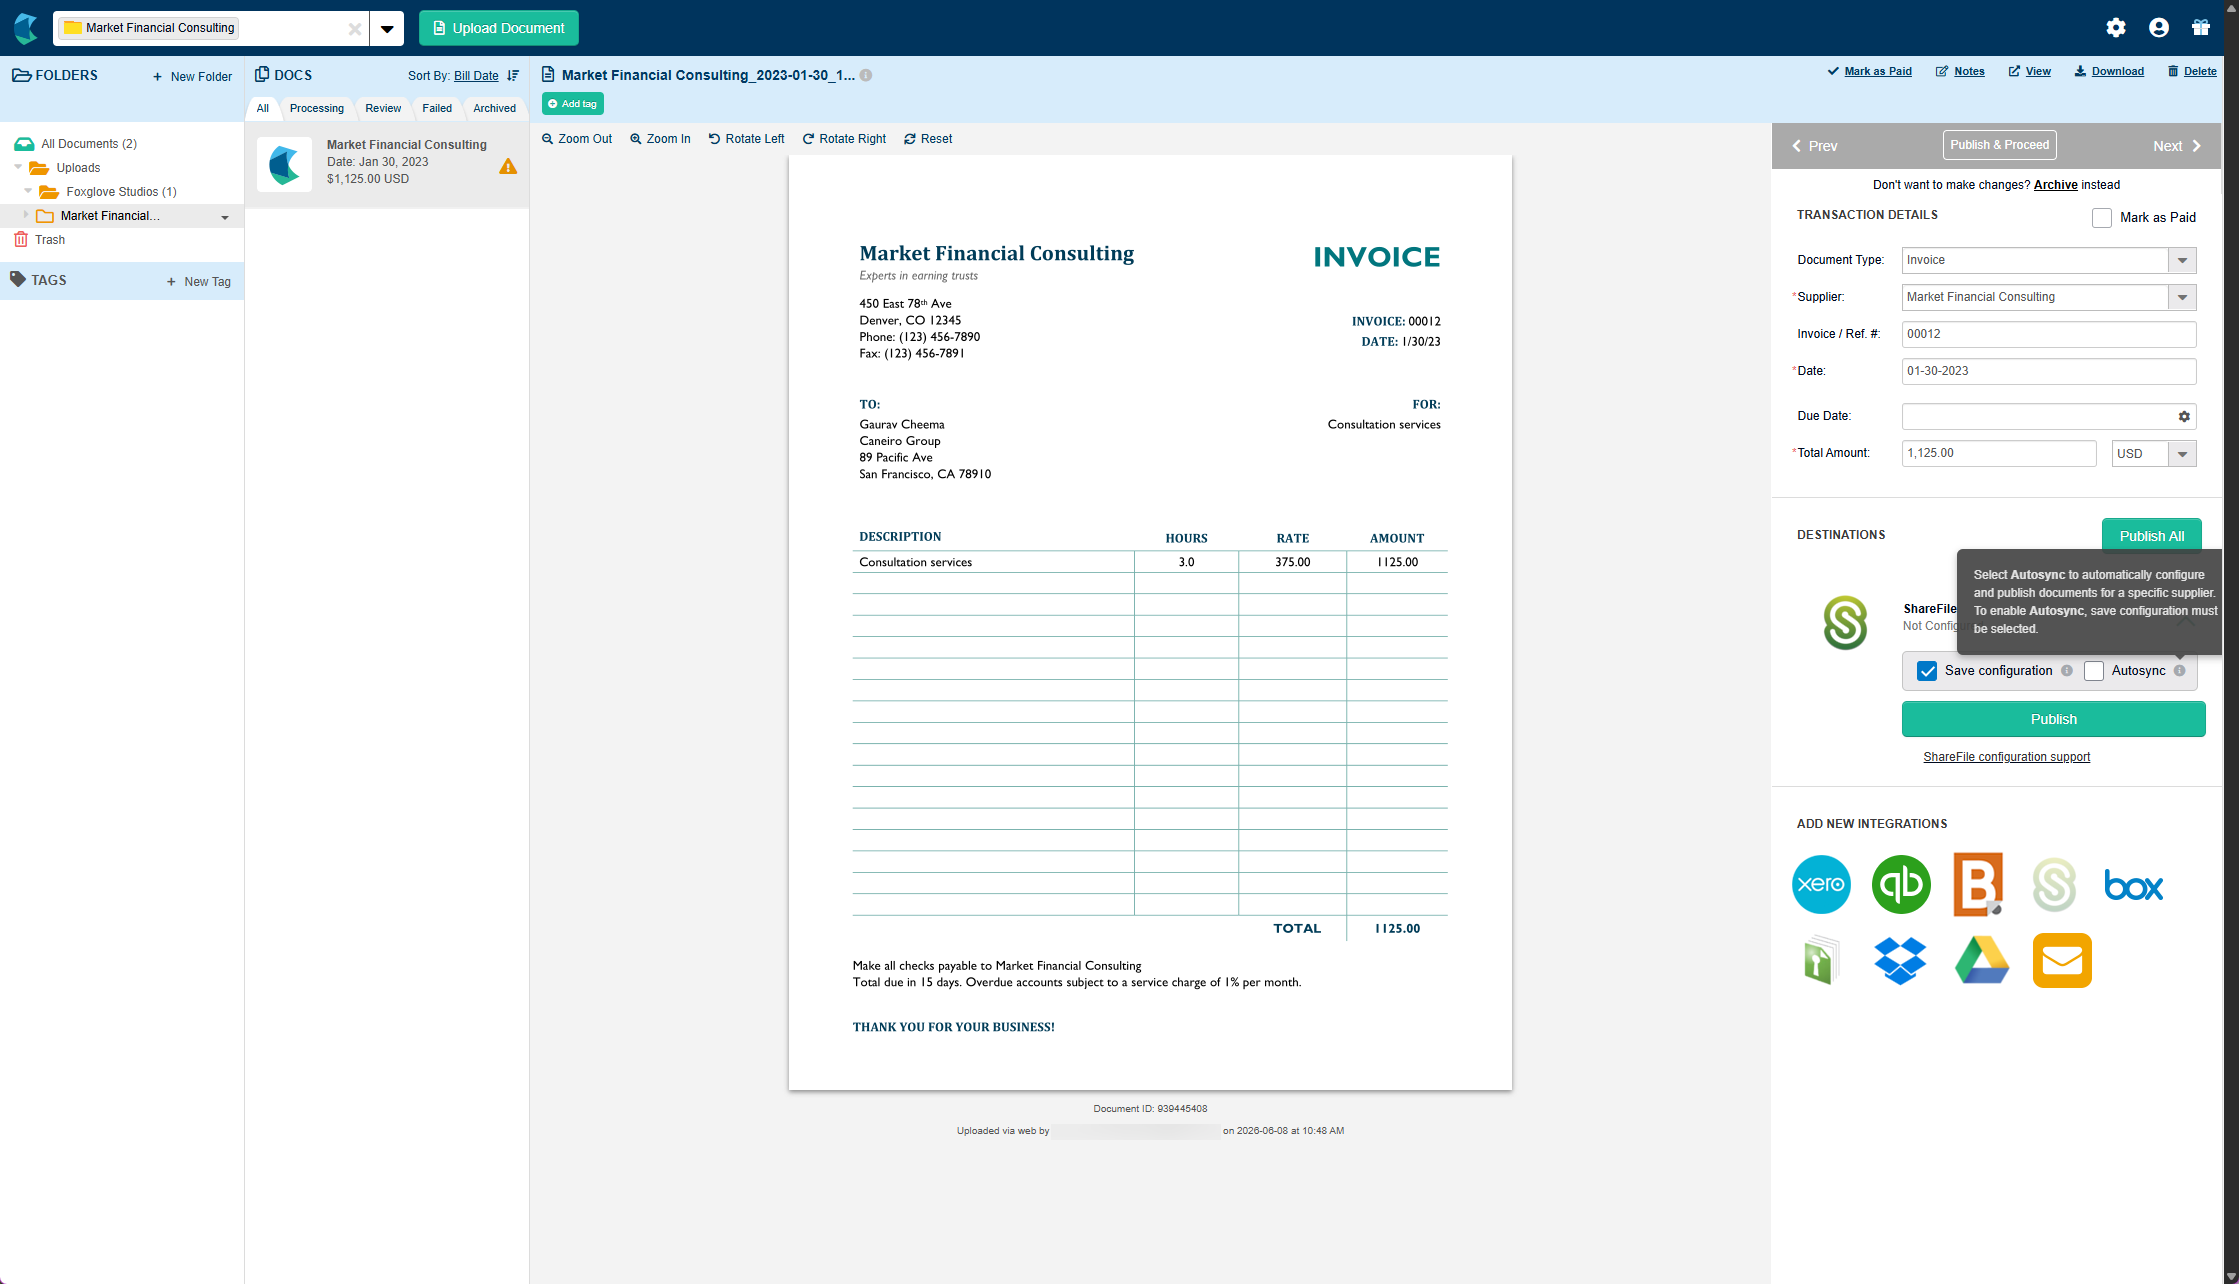Collapse the Foxglove Studios folder arrow
The image size is (2239, 1284).
pos(28,191)
